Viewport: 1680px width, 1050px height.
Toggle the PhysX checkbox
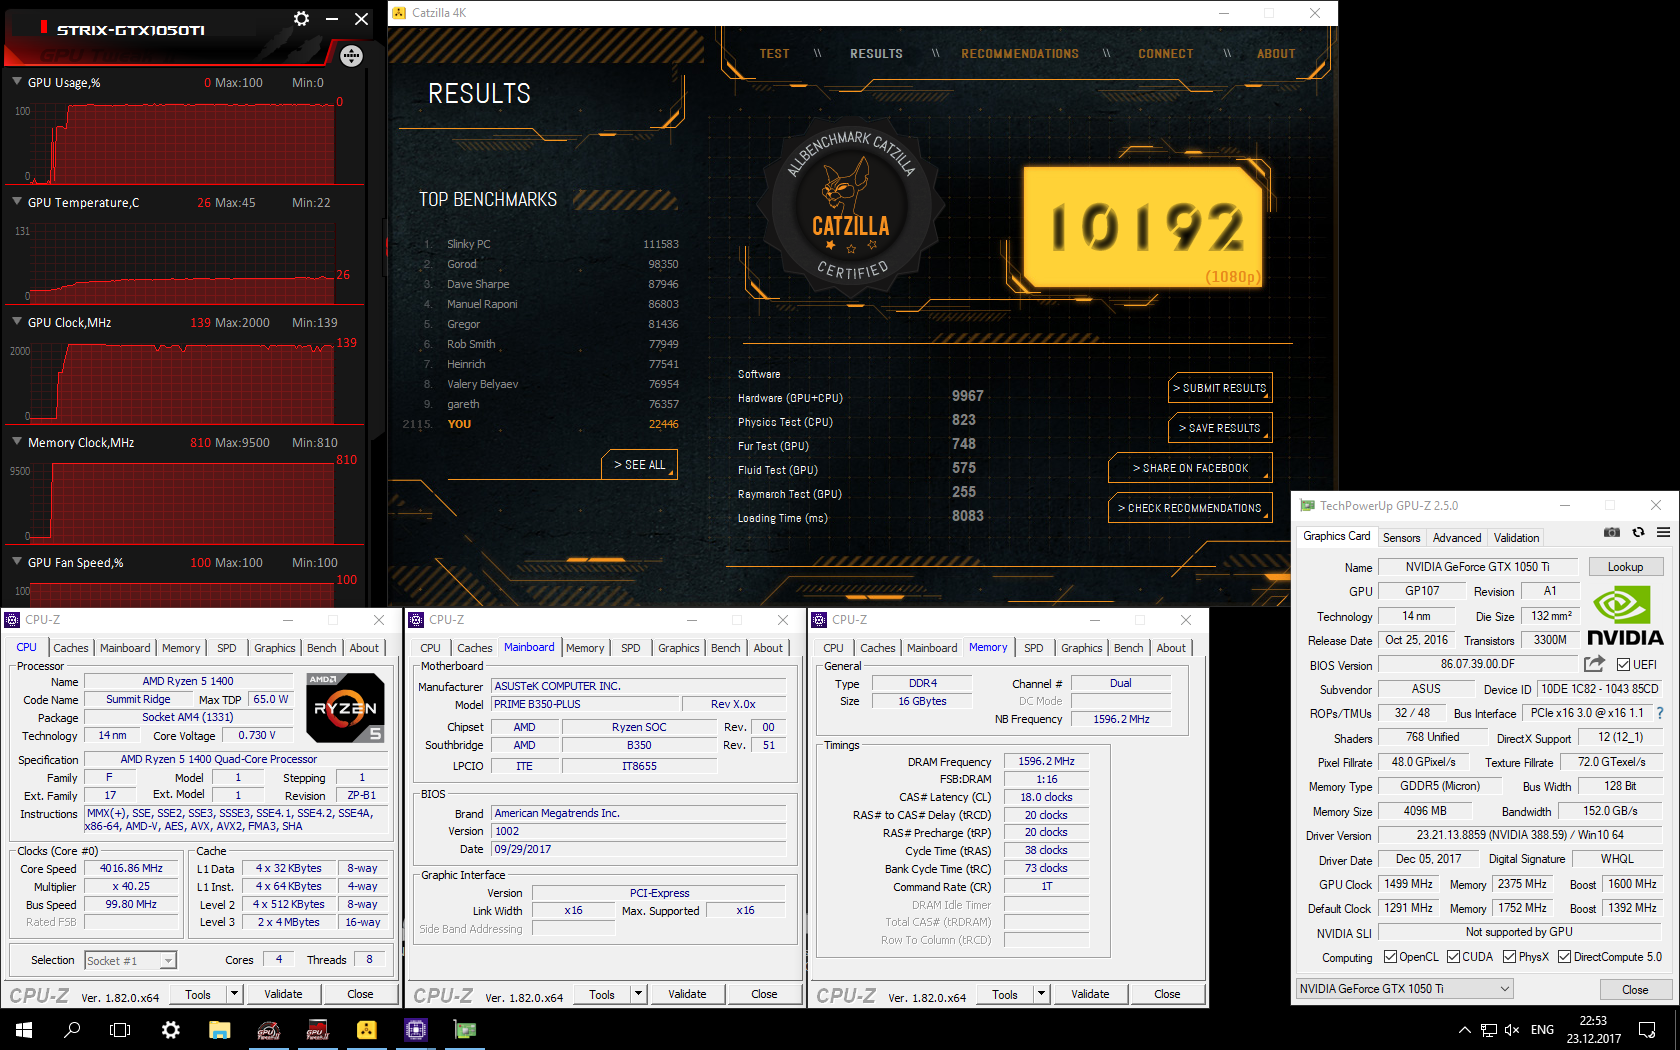[1509, 957]
